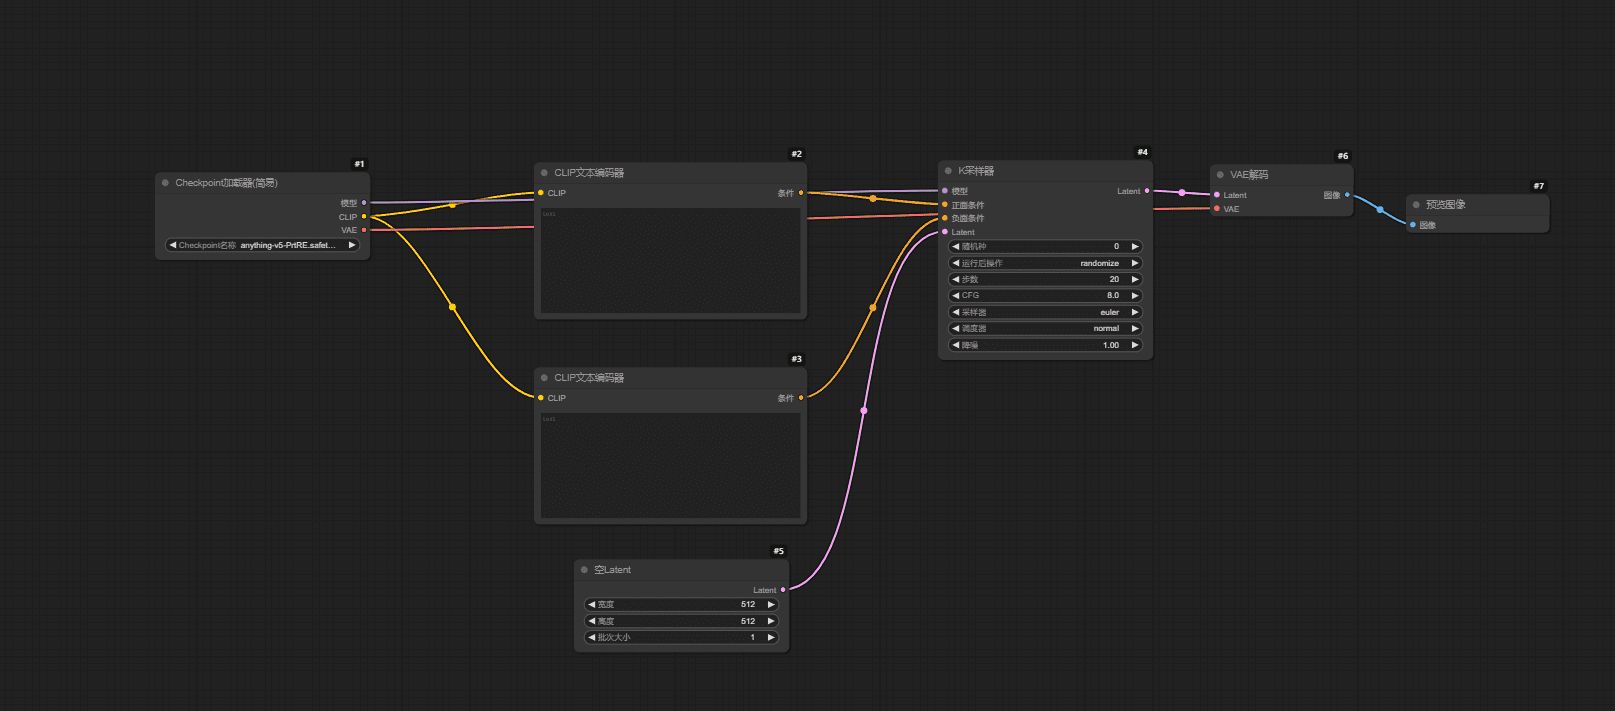Image resolution: width=1615 pixels, height=711 pixels.
Task: Click Latent output socket on K采样器
Action: coord(1147,191)
